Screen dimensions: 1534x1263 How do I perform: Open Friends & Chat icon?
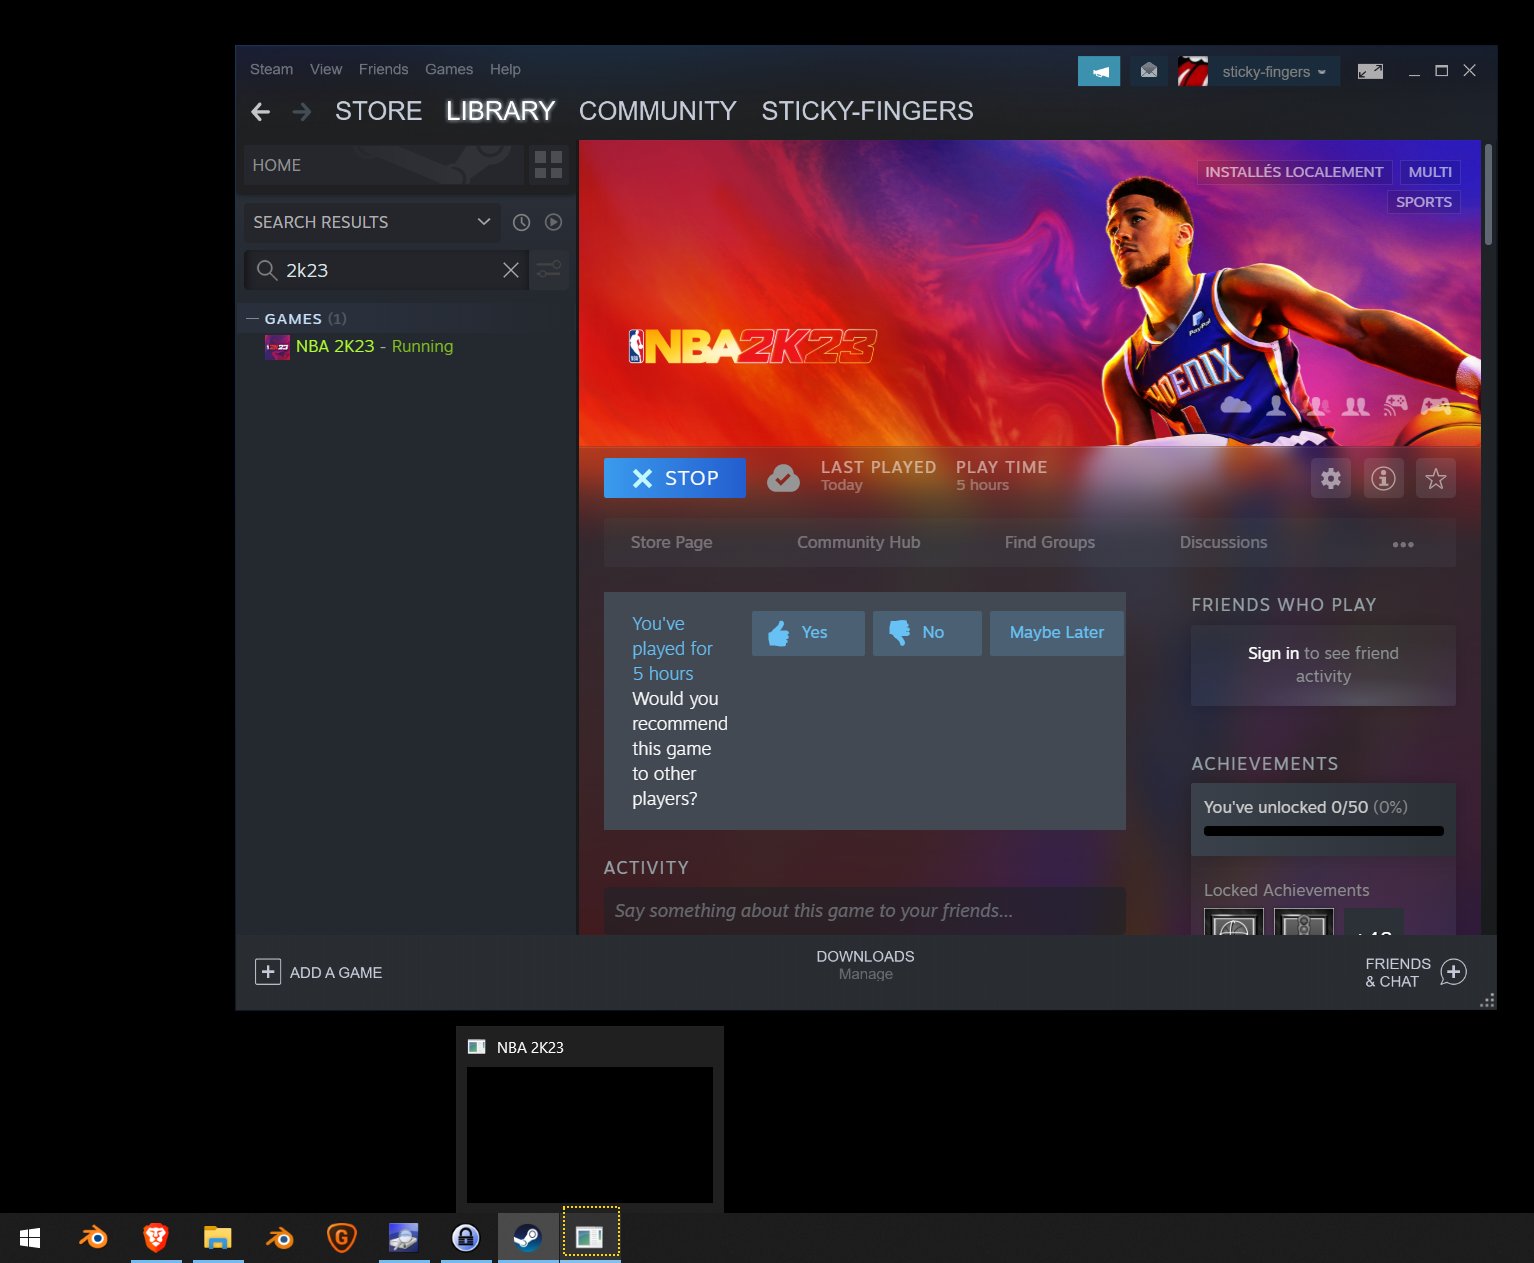point(1453,972)
